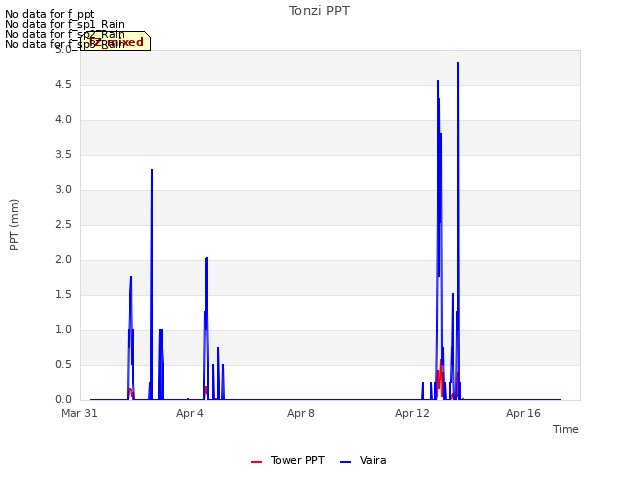Click the PPT (mm) y-axis label

point(14,224)
